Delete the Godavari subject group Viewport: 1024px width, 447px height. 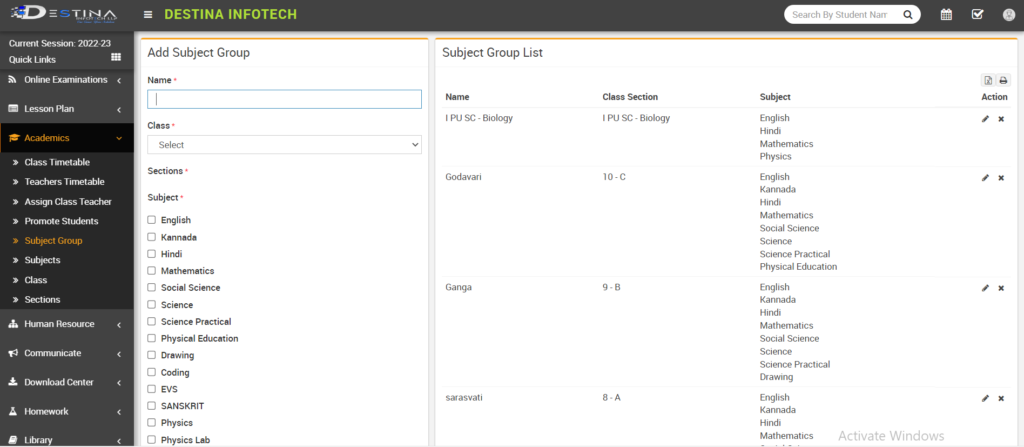click(x=1001, y=178)
